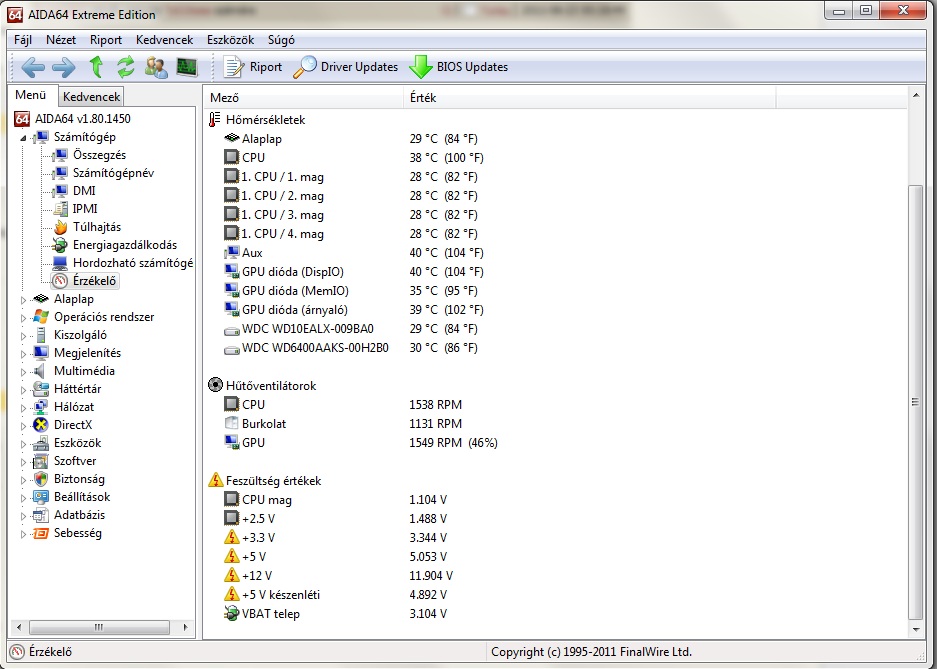
Task: Select the AIDA64 v1.80.1450 root node
Action: [72, 118]
